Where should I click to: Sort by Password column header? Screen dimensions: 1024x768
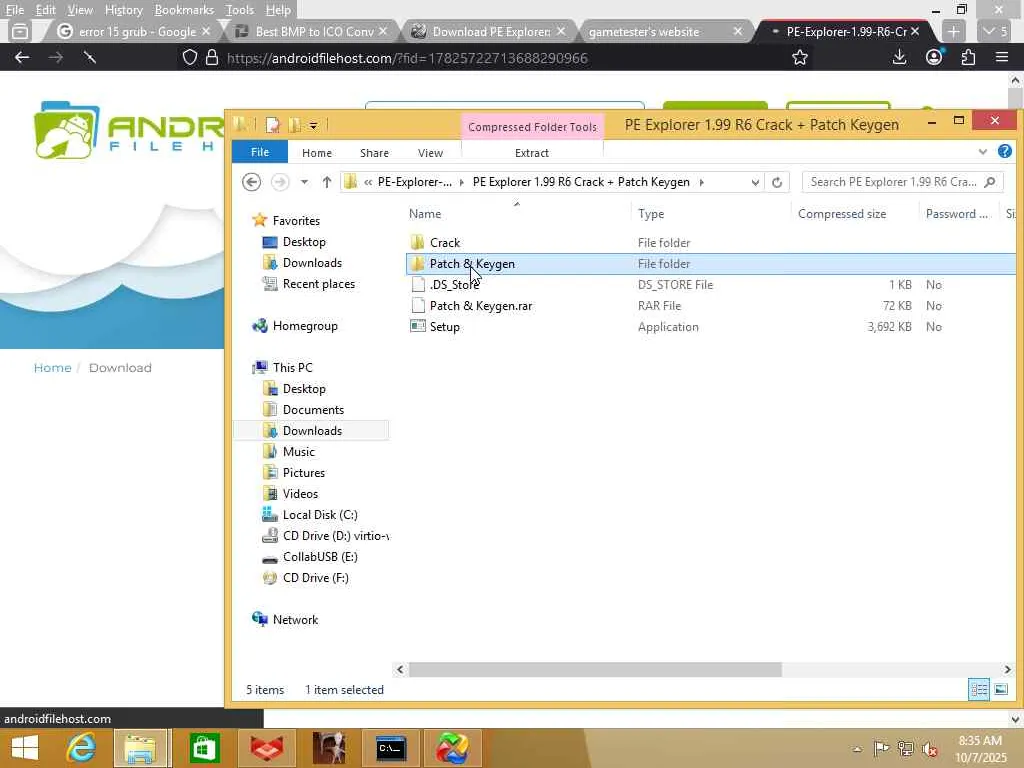coord(957,214)
